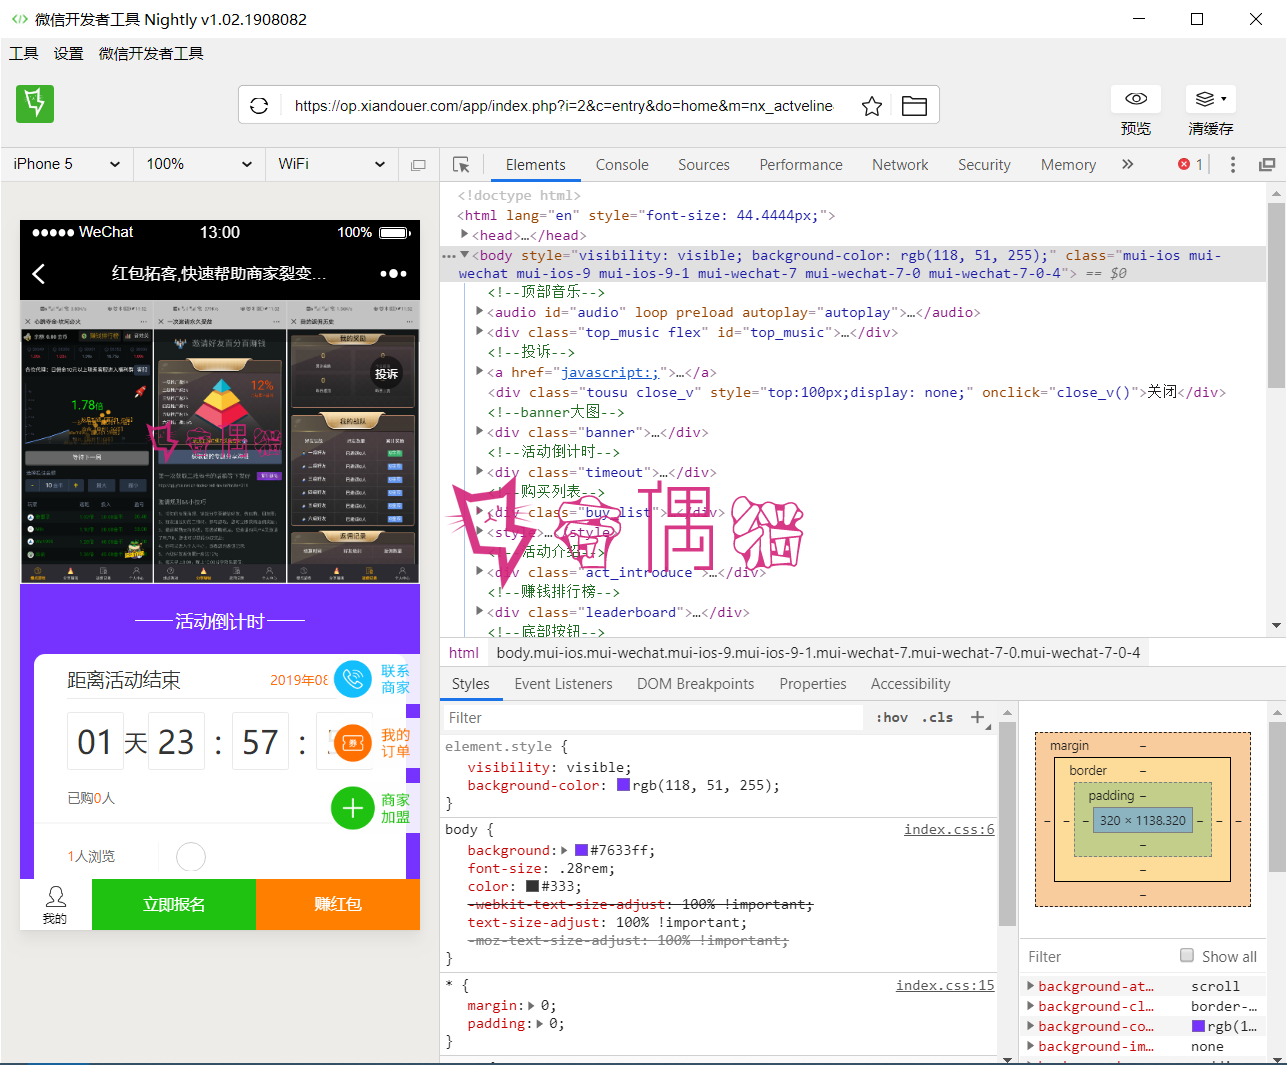Bookmark the URL with star icon

point(872,106)
